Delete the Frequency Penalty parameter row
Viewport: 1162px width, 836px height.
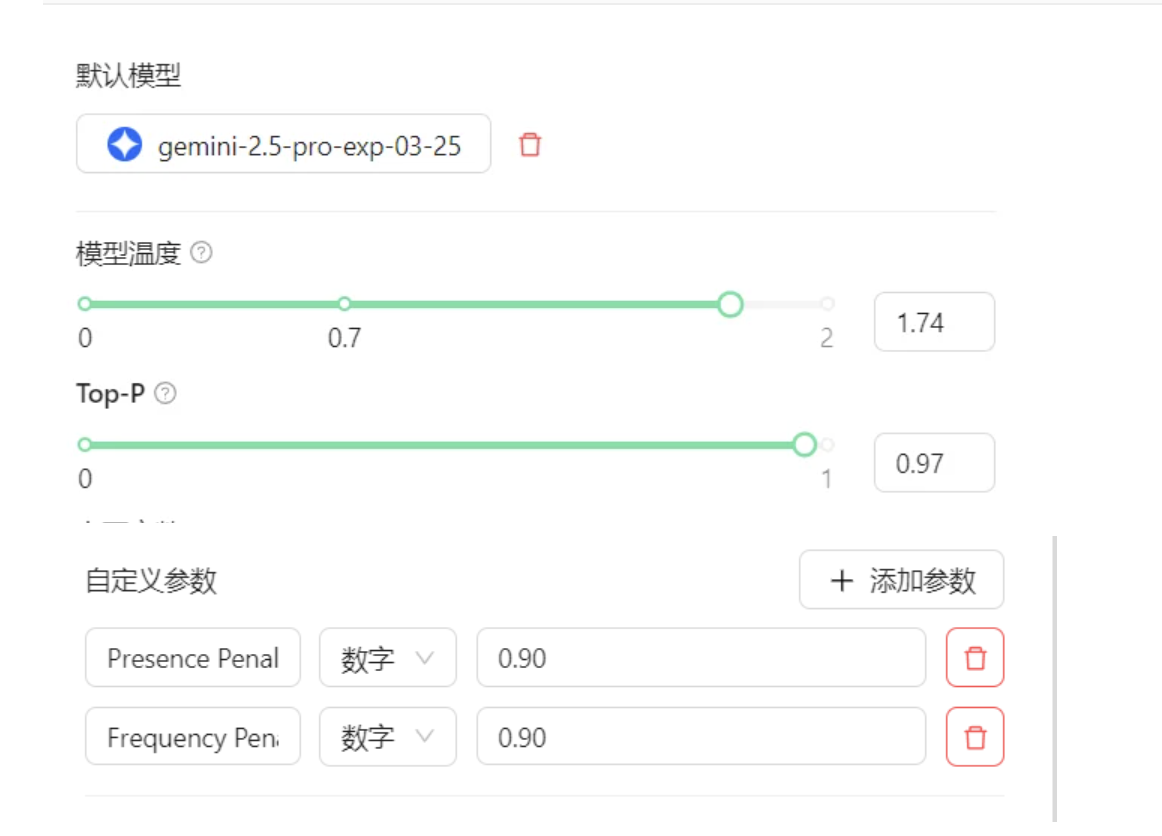[975, 737]
